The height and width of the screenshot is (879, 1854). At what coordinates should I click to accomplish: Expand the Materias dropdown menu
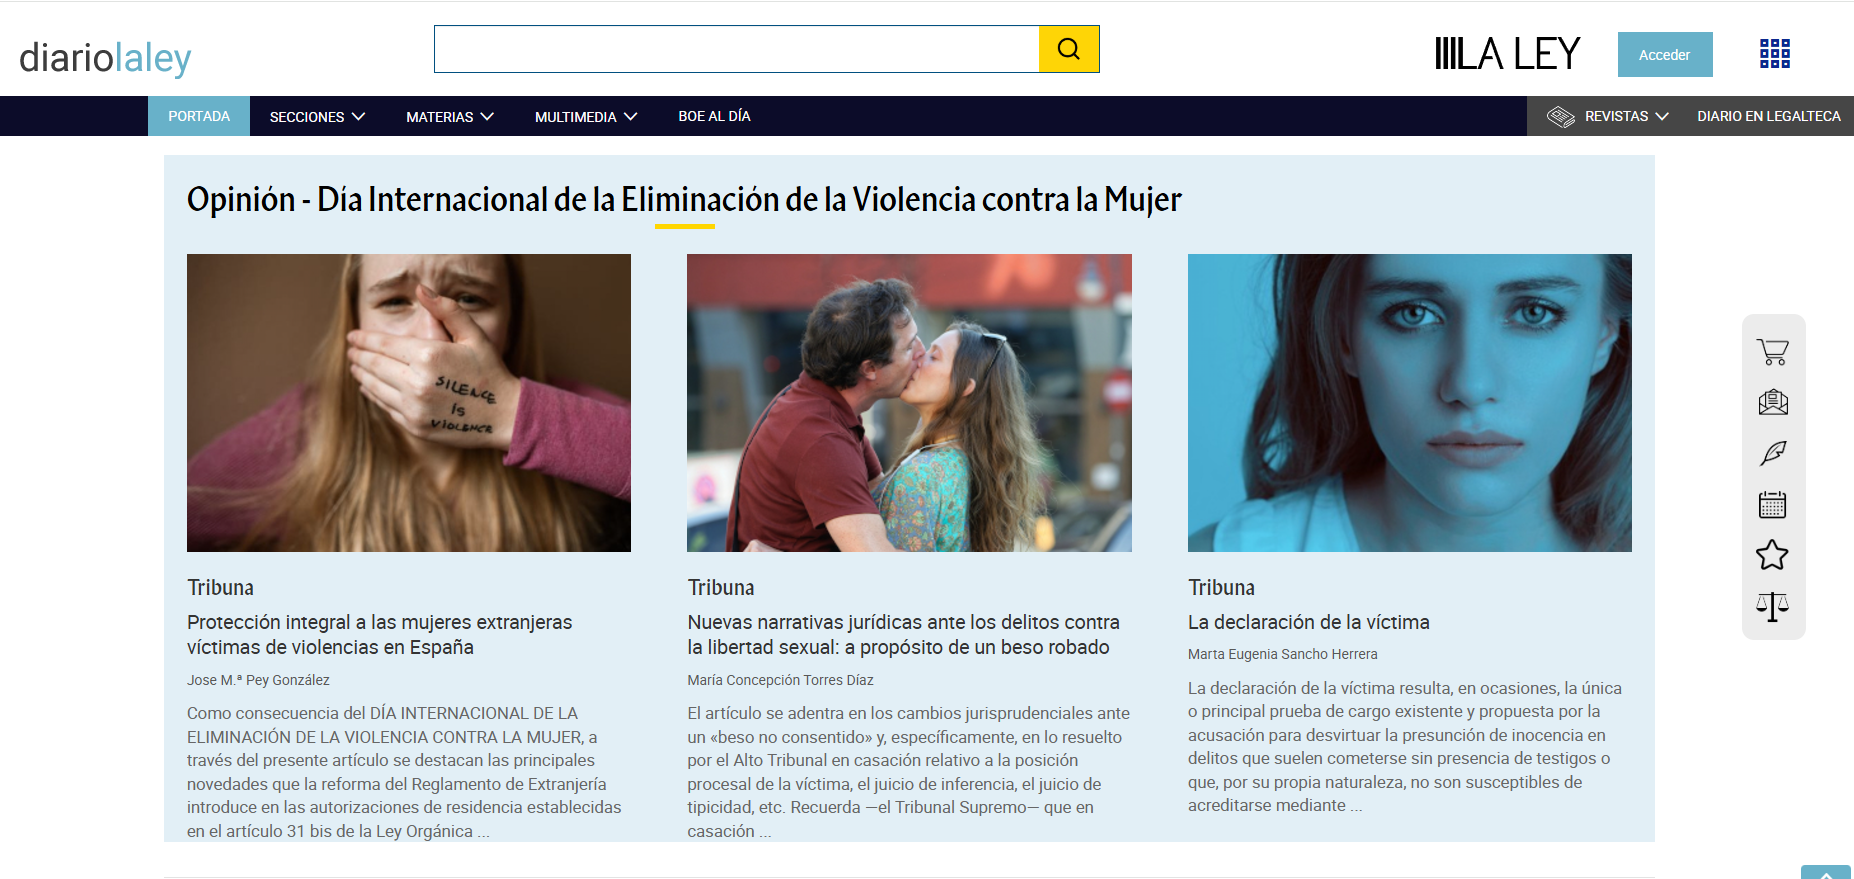tap(449, 117)
